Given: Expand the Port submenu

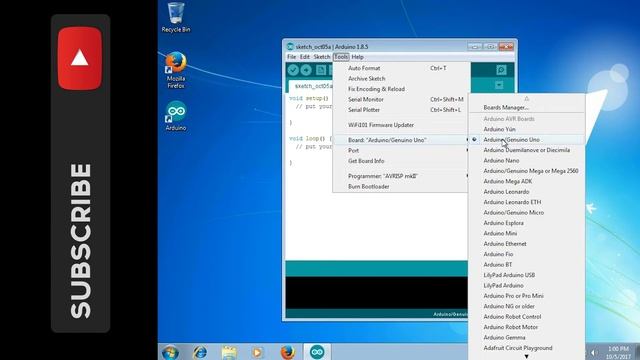Looking at the screenshot, I should tap(401, 151).
